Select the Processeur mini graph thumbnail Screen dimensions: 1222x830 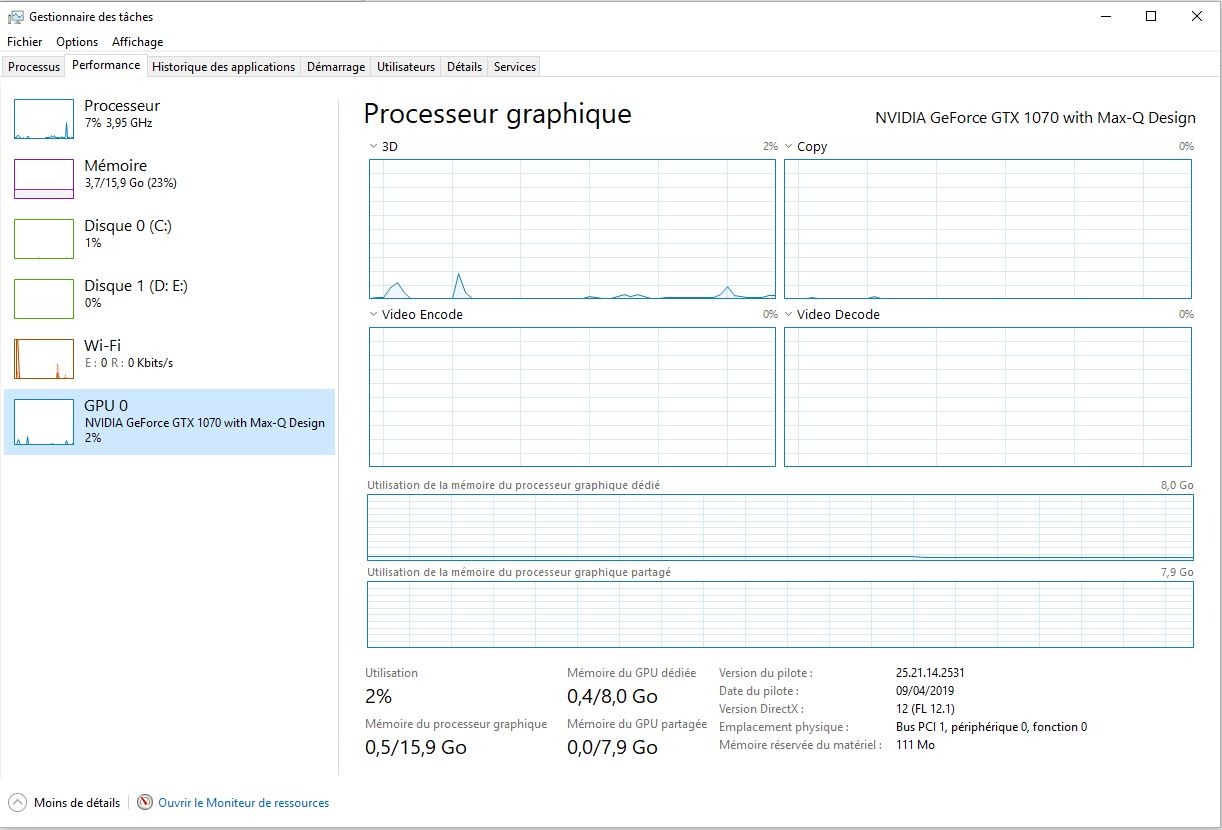coord(44,119)
